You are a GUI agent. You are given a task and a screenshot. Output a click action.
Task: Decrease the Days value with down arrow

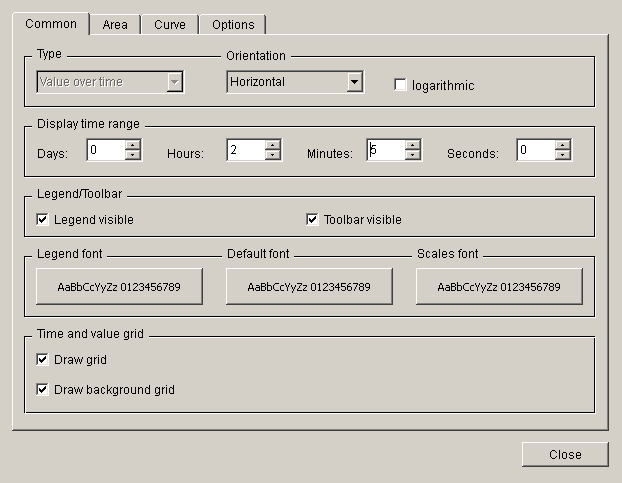[x=133, y=155]
